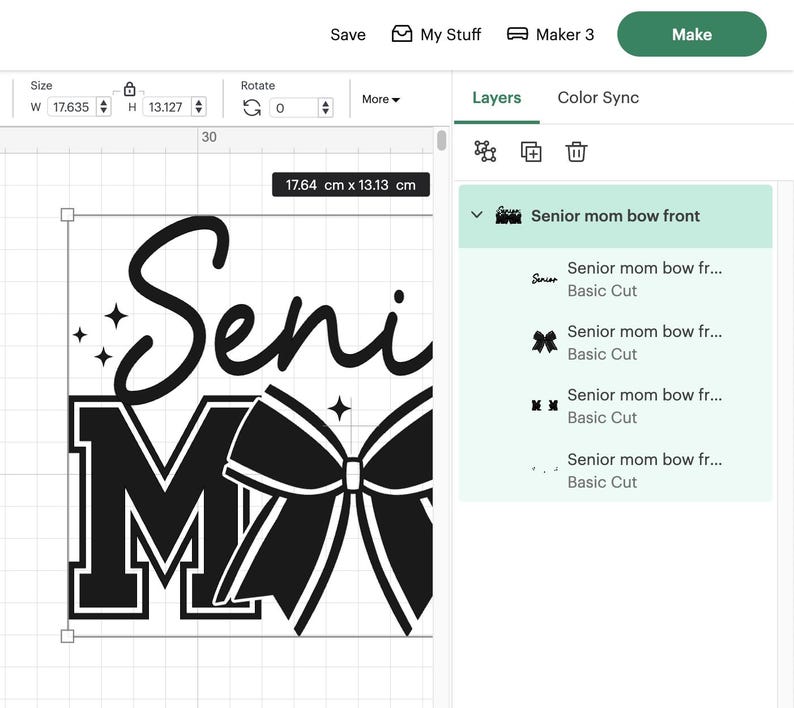Switch to the Color Sync tab

tap(598, 97)
